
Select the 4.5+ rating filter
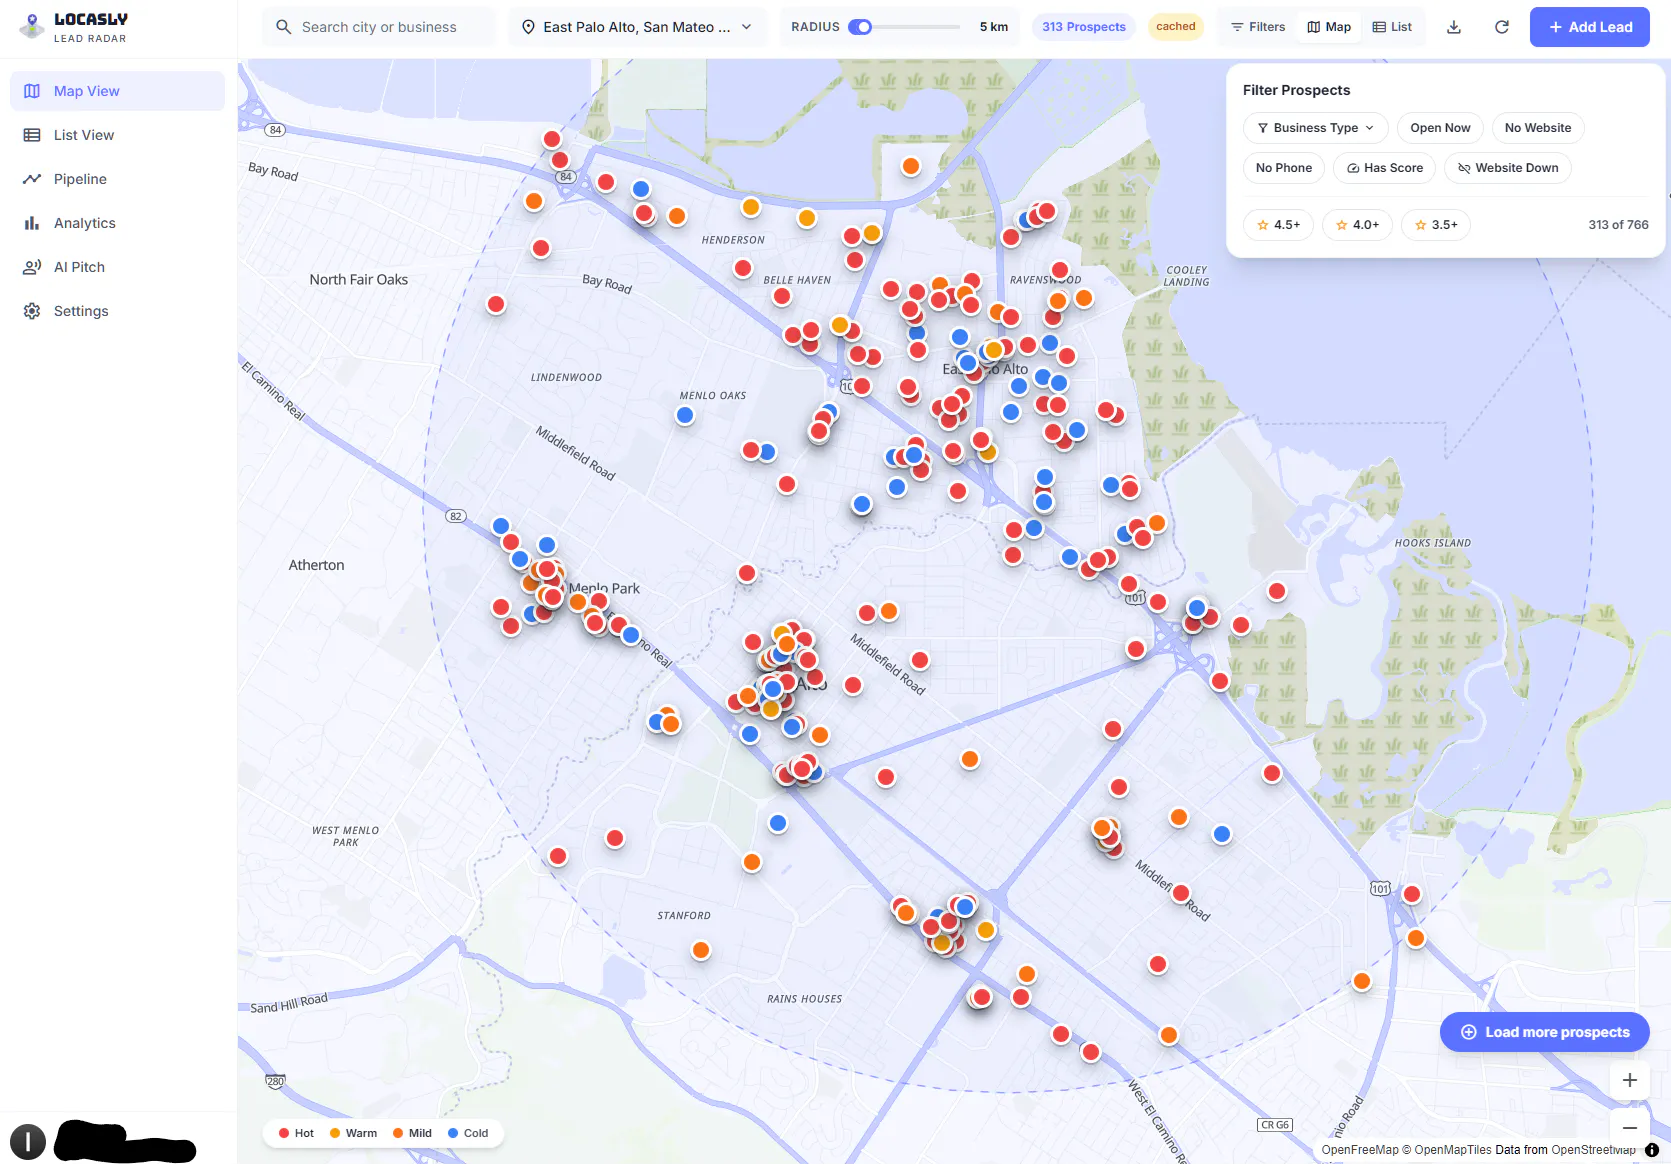coord(1278,225)
